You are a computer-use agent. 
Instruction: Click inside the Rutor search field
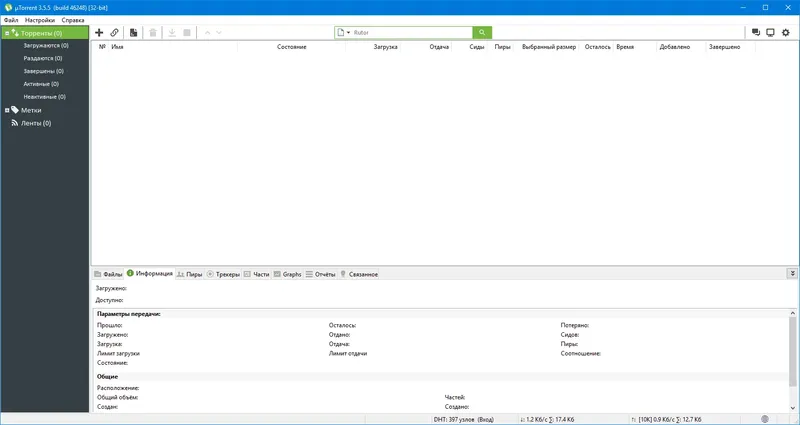tap(411, 33)
